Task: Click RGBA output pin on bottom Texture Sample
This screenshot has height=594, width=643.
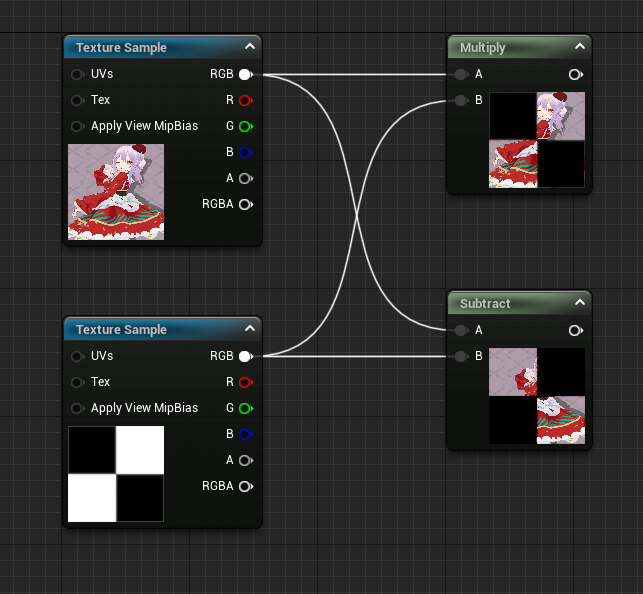Action: click(x=246, y=486)
